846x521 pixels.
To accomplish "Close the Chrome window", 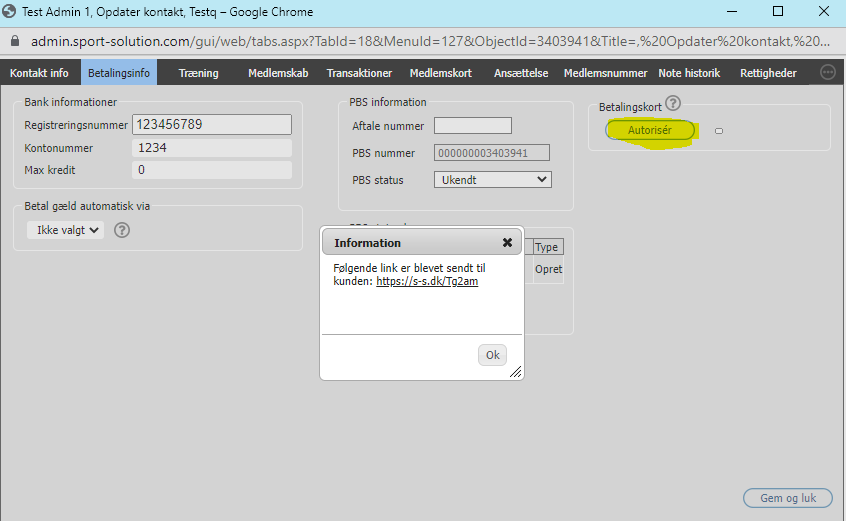I will click(x=823, y=11).
